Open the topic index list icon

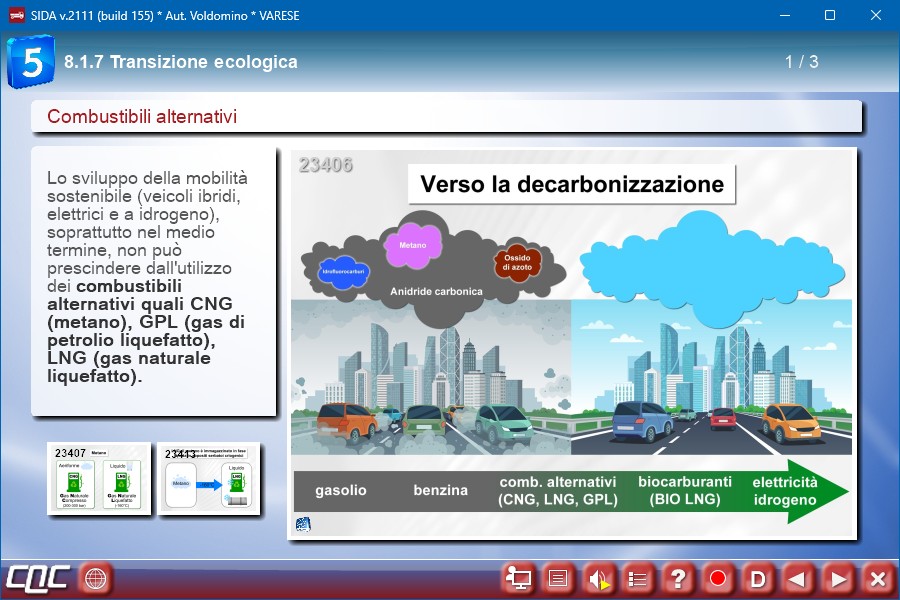point(638,578)
